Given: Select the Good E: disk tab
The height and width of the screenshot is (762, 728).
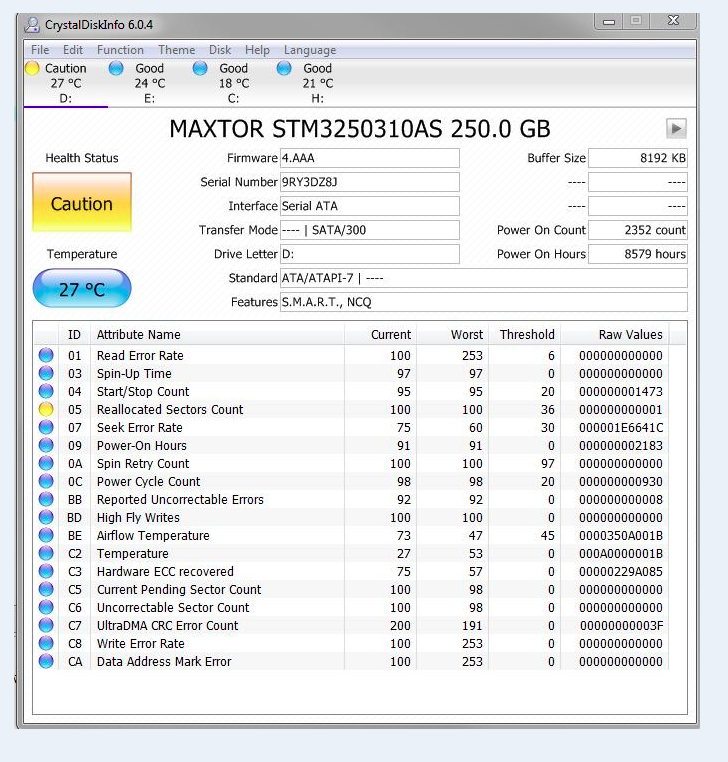Looking at the screenshot, I should (150, 83).
